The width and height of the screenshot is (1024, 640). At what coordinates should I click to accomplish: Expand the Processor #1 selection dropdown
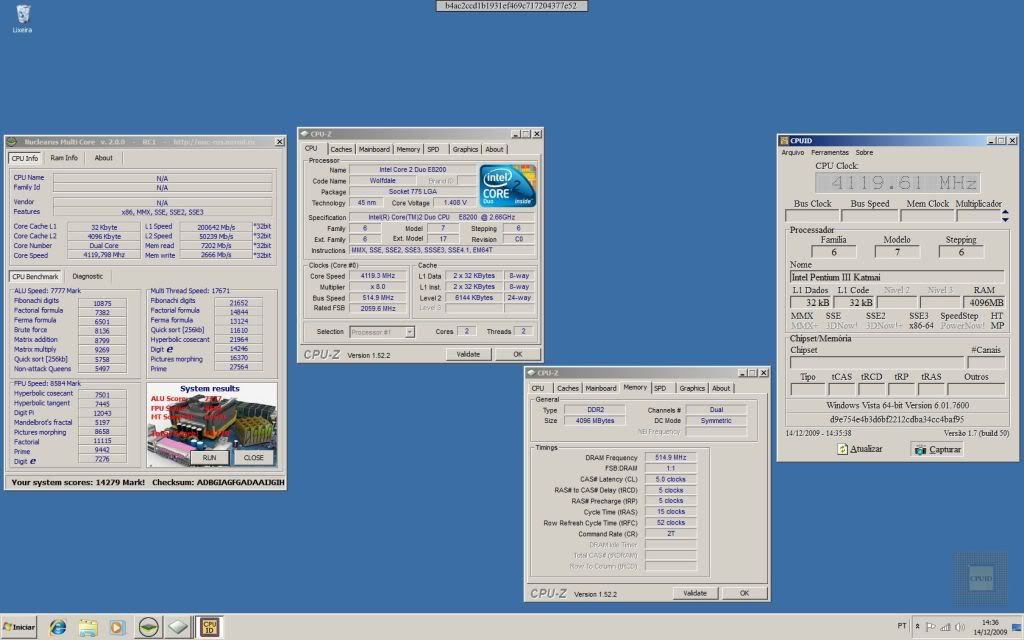click(409, 332)
